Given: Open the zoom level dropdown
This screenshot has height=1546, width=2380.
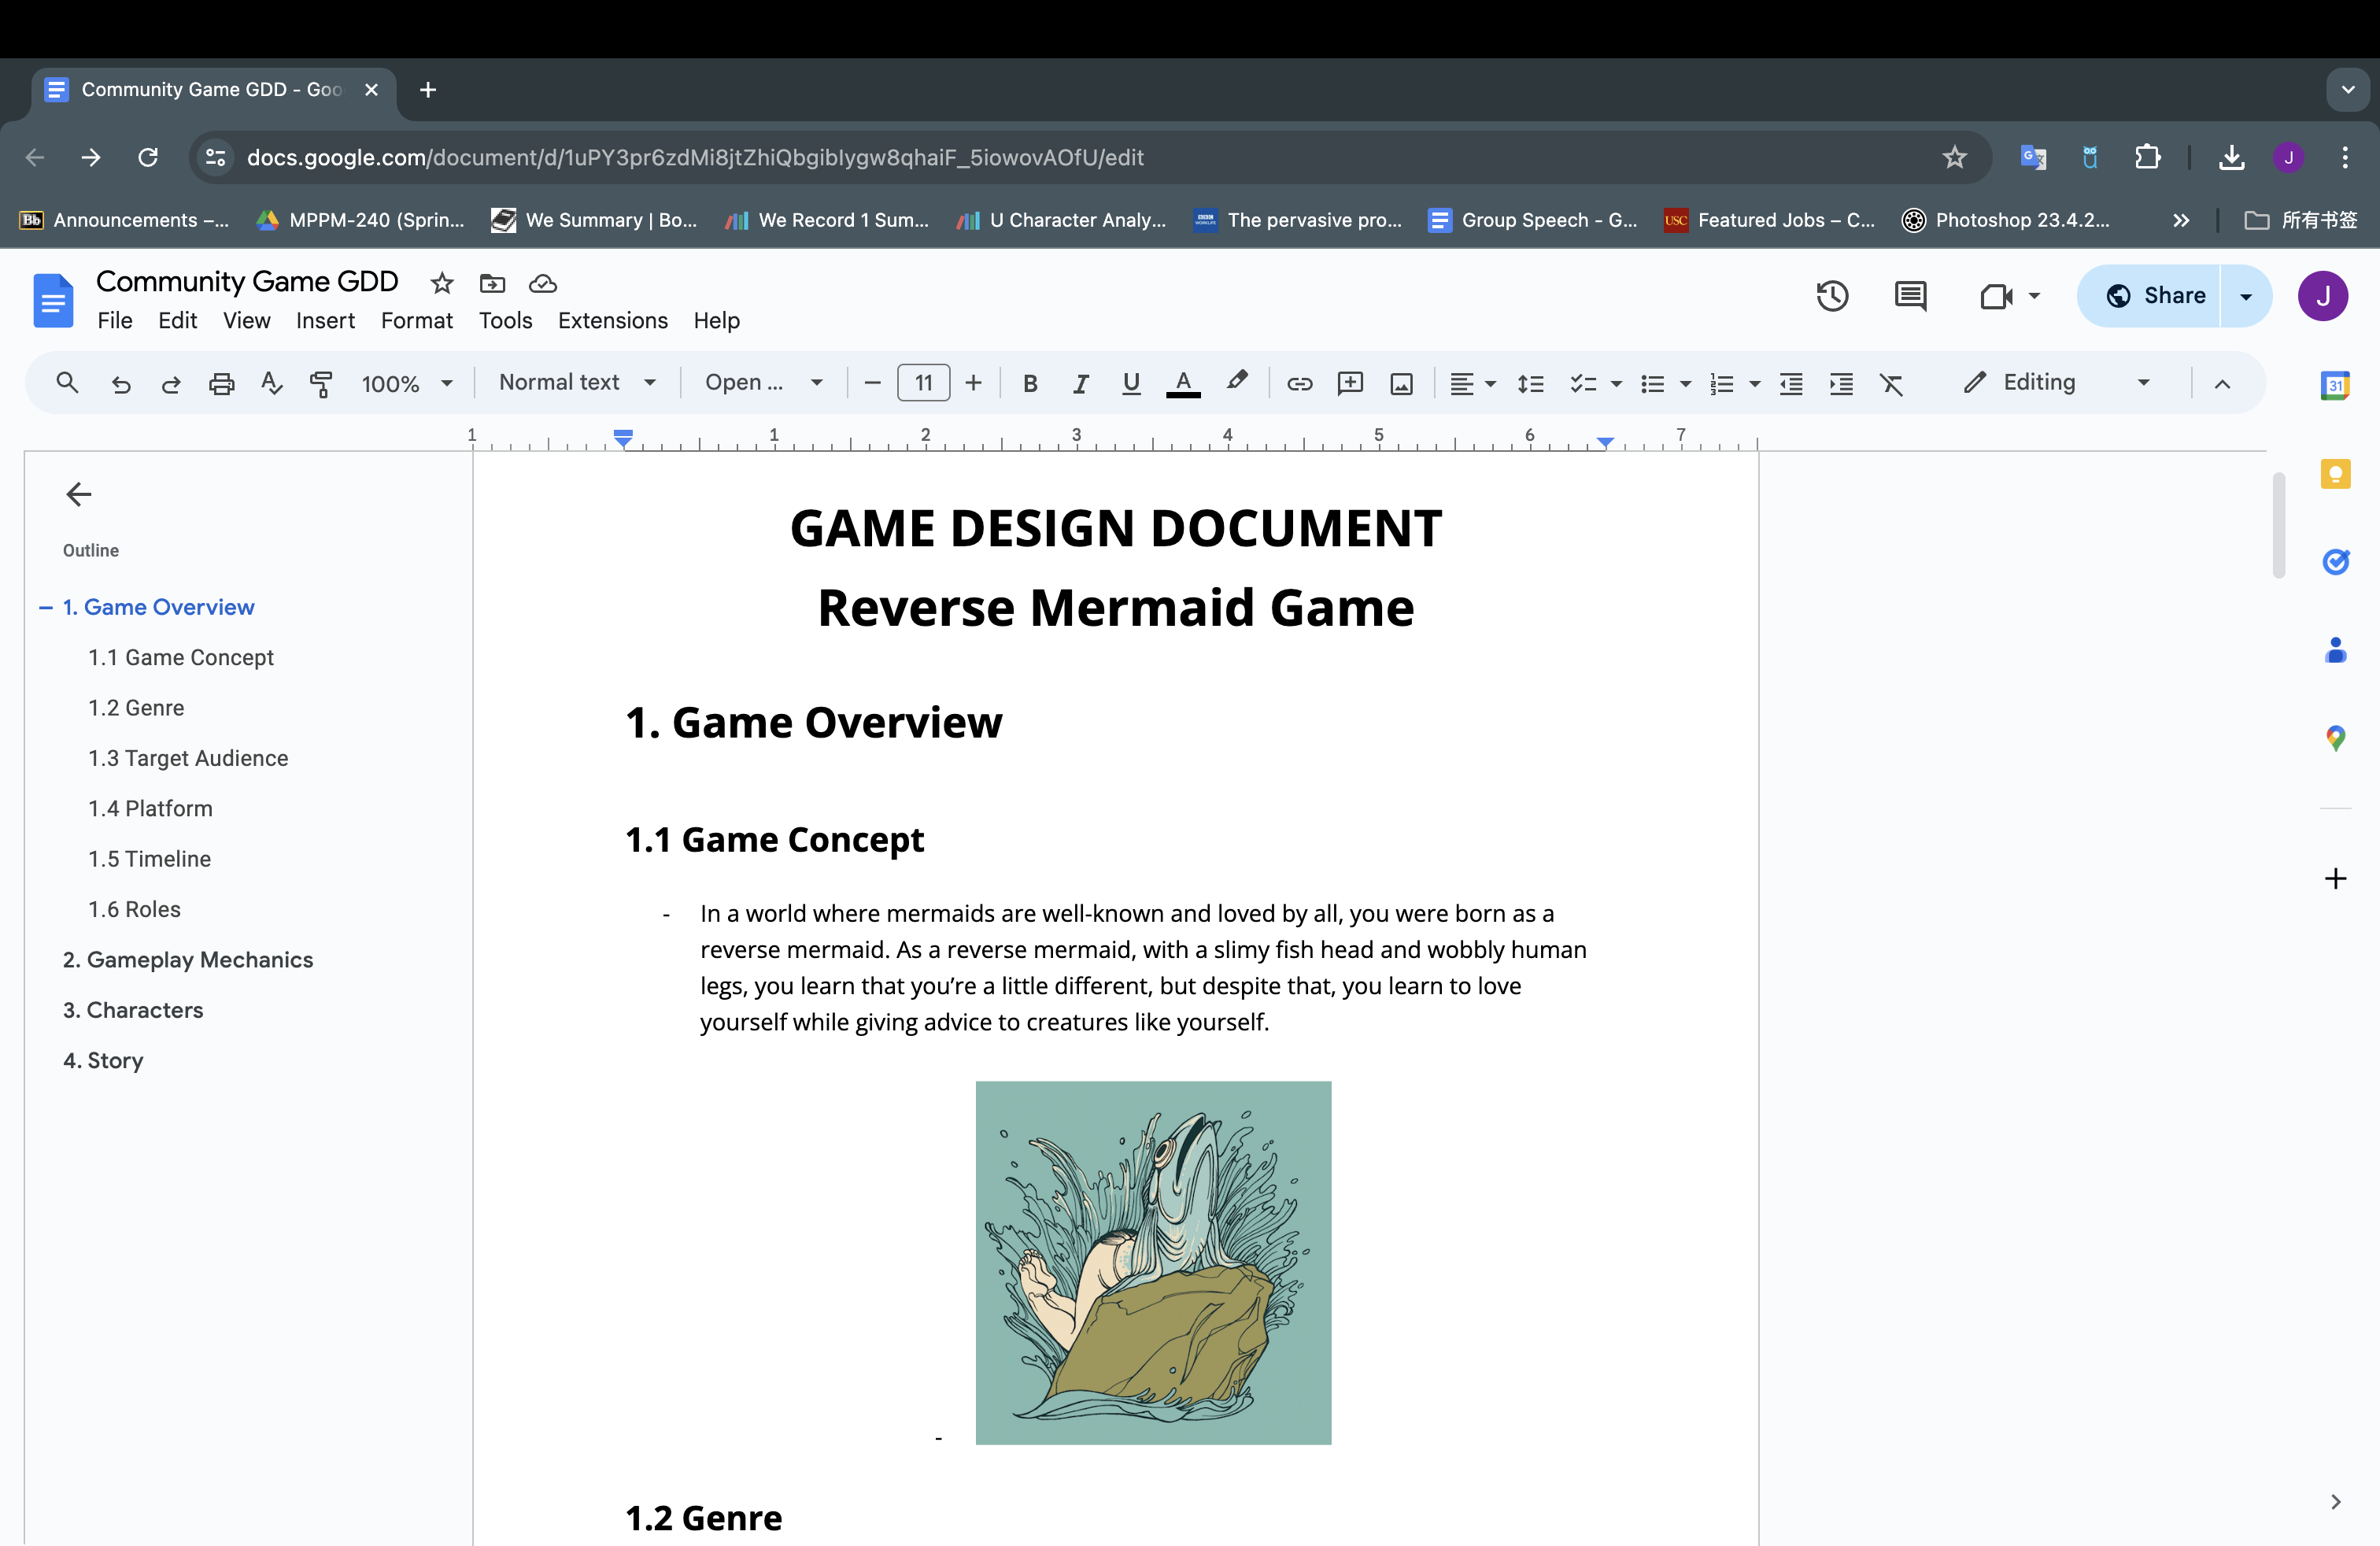Looking at the screenshot, I should (407, 383).
